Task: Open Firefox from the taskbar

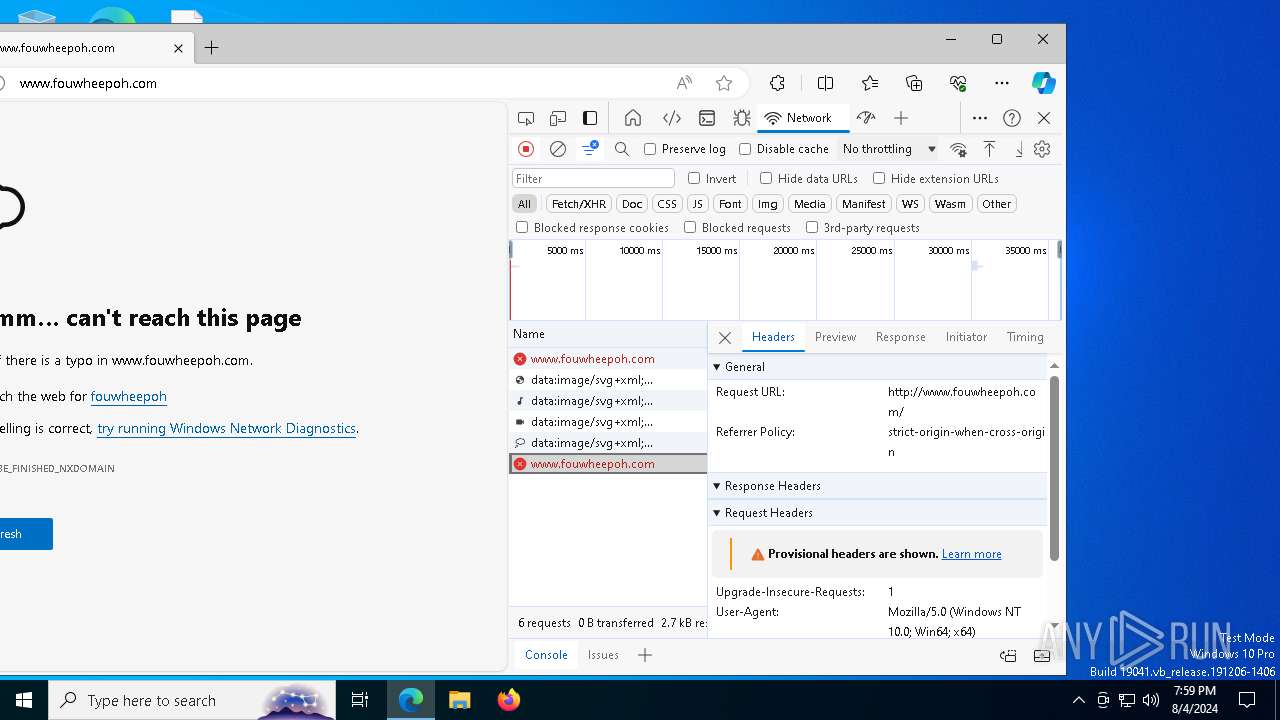Action: pyautogui.click(x=509, y=700)
